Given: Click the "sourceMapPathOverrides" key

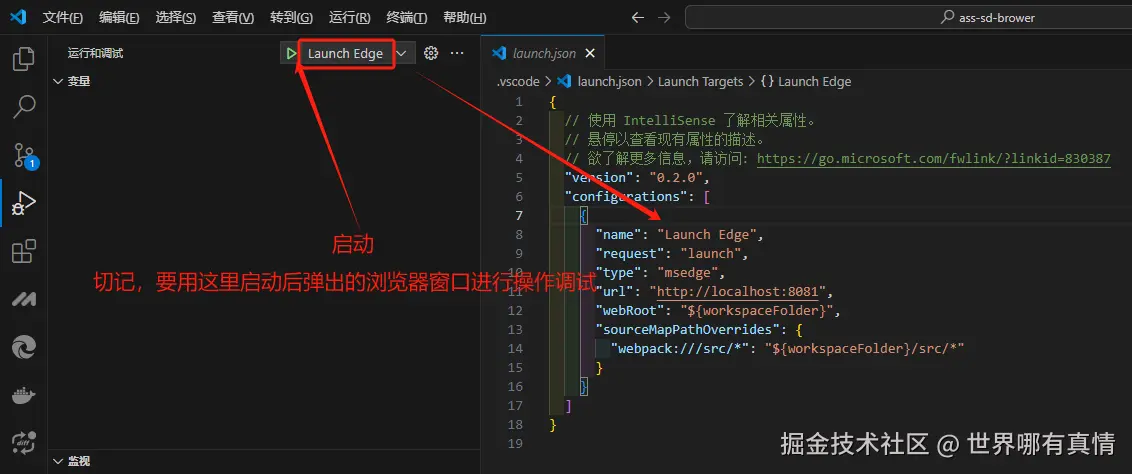Looking at the screenshot, I should 688,330.
